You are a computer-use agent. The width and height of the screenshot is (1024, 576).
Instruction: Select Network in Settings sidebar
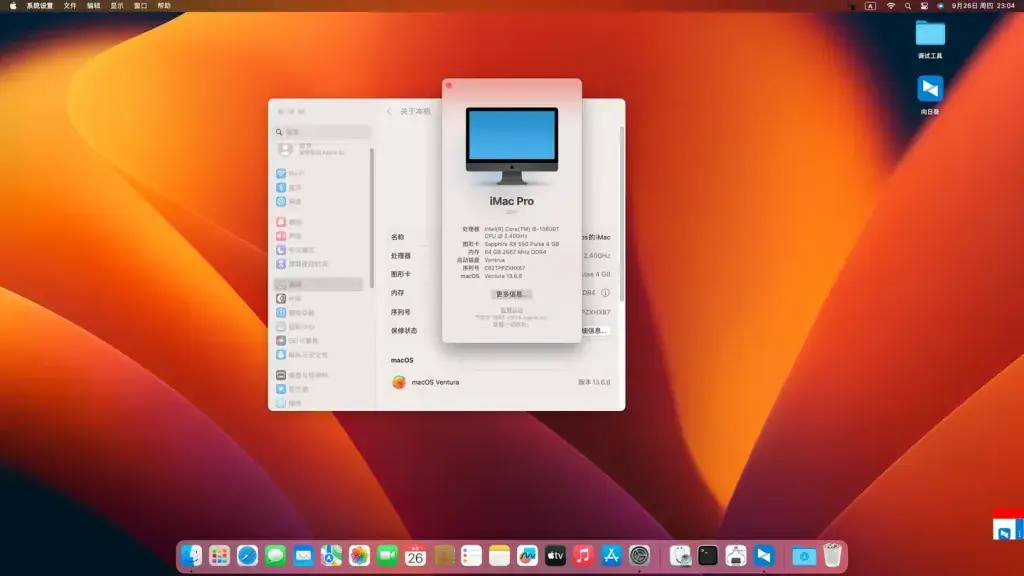click(x=318, y=202)
